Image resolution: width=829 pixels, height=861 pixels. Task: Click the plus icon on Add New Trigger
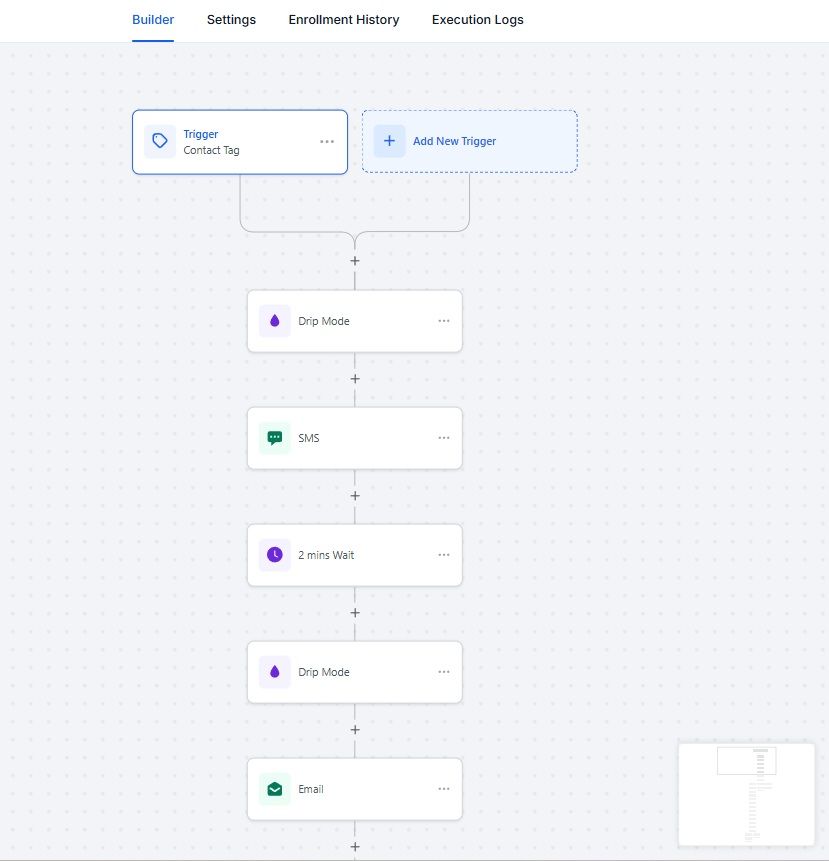click(389, 141)
